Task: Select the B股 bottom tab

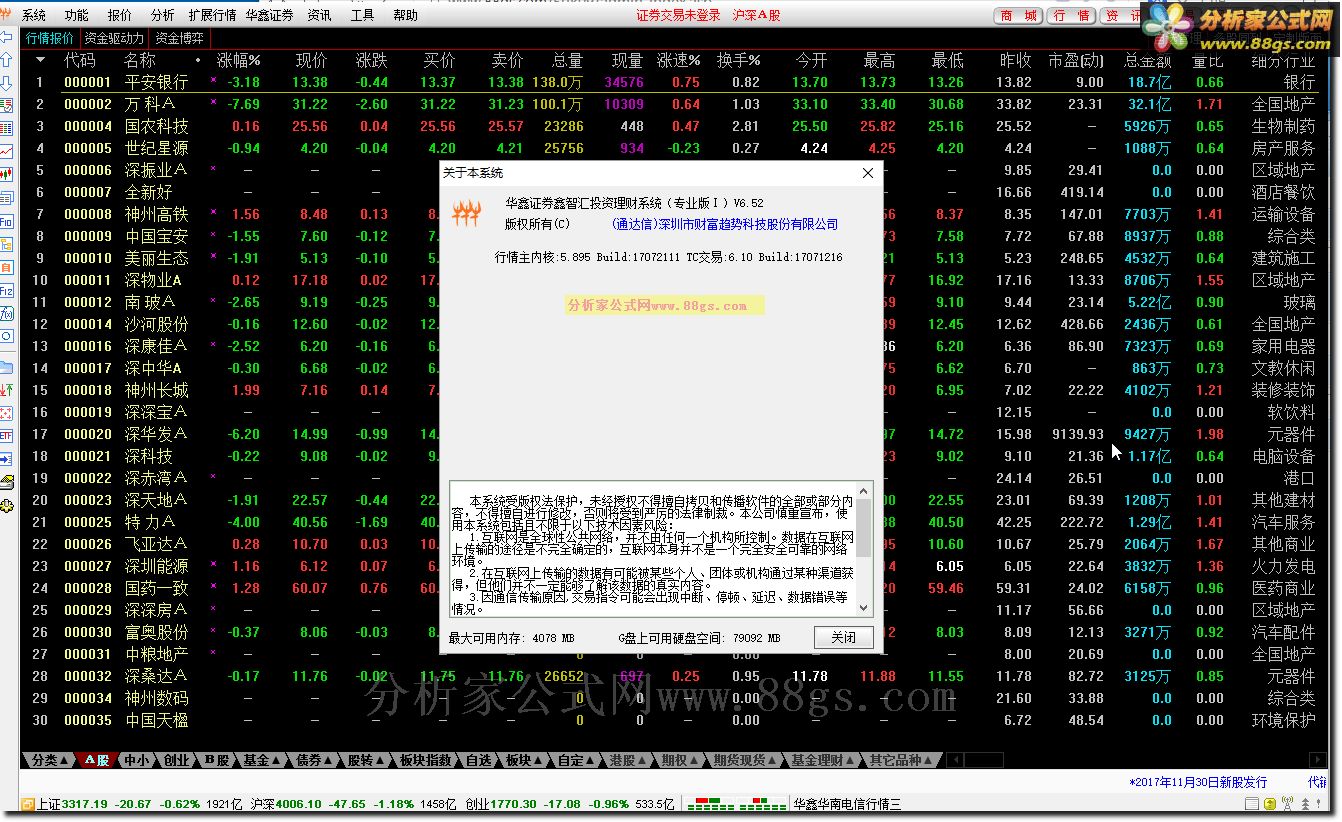Action: [217, 760]
